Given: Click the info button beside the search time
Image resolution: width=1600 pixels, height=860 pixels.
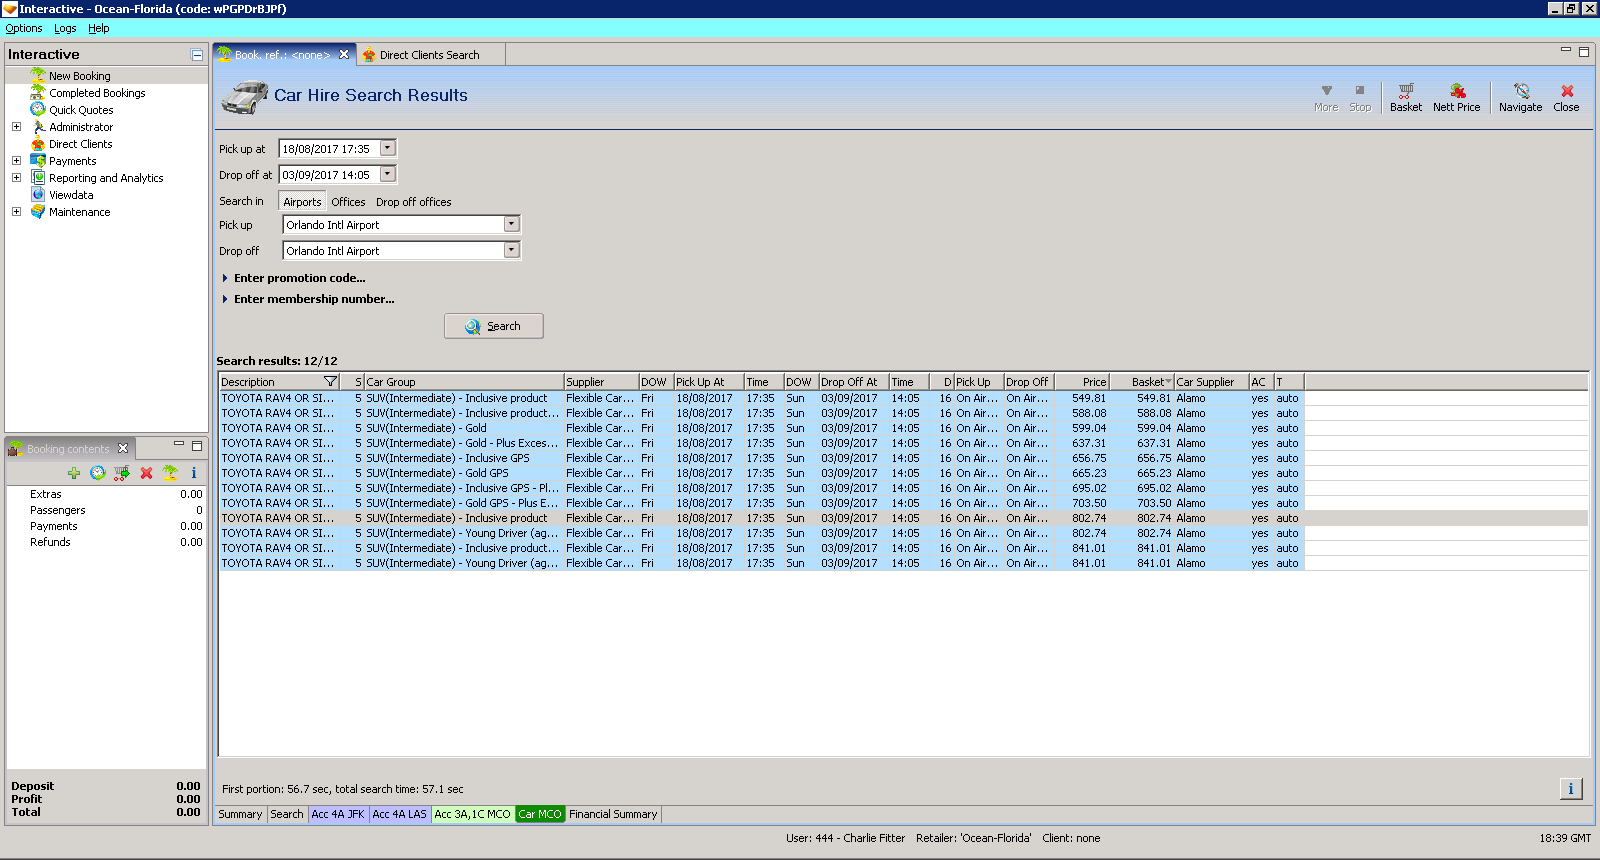Looking at the screenshot, I should tap(1571, 789).
